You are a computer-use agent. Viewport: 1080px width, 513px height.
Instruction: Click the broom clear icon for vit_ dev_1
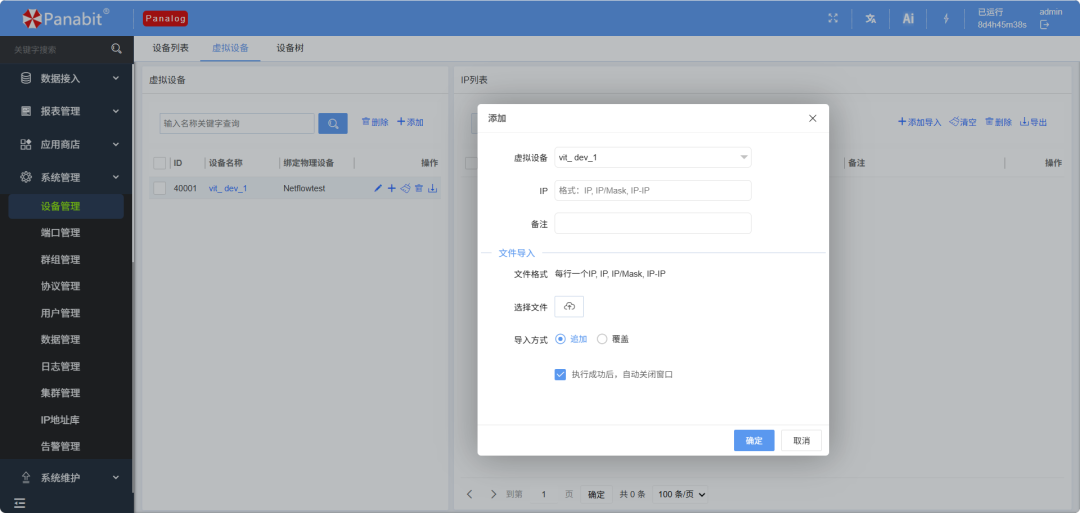pos(405,188)
